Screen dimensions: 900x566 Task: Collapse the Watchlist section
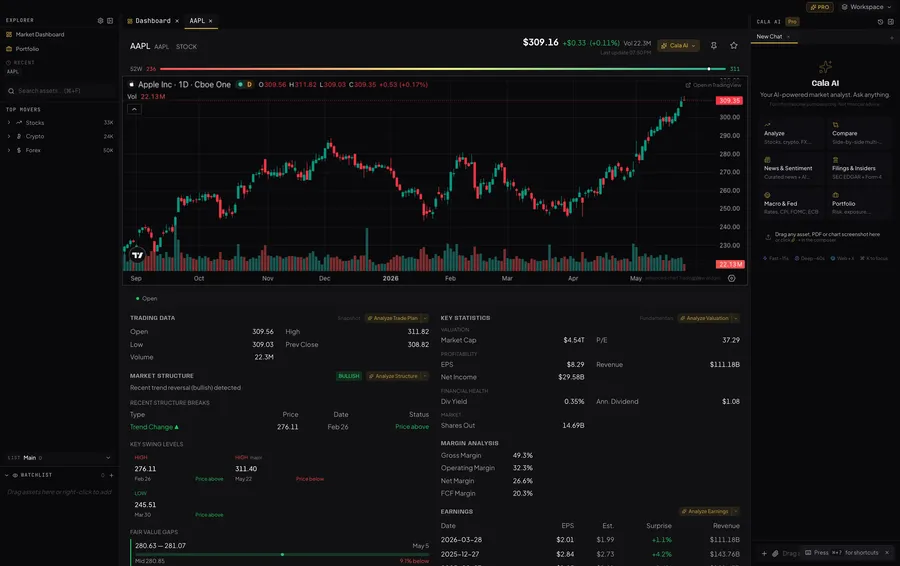click(x=7, y=475)
